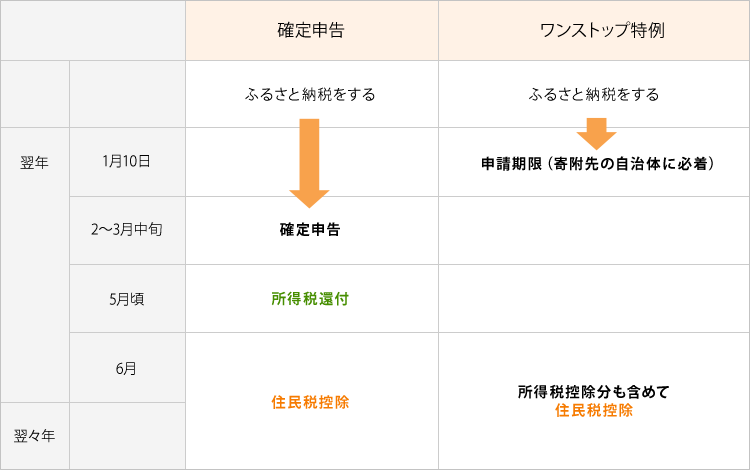Click orange 住民税控除 in 確定申告 column

(x=310, y=402)
